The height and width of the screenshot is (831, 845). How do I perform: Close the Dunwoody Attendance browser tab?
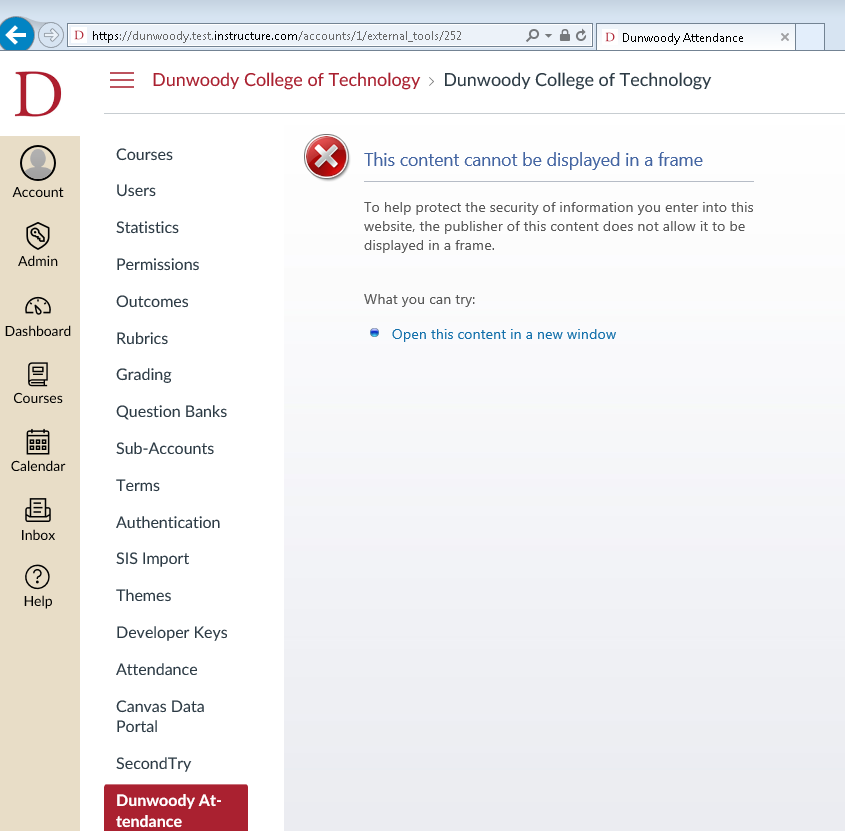pyautogui.click(x=784, y=37)
